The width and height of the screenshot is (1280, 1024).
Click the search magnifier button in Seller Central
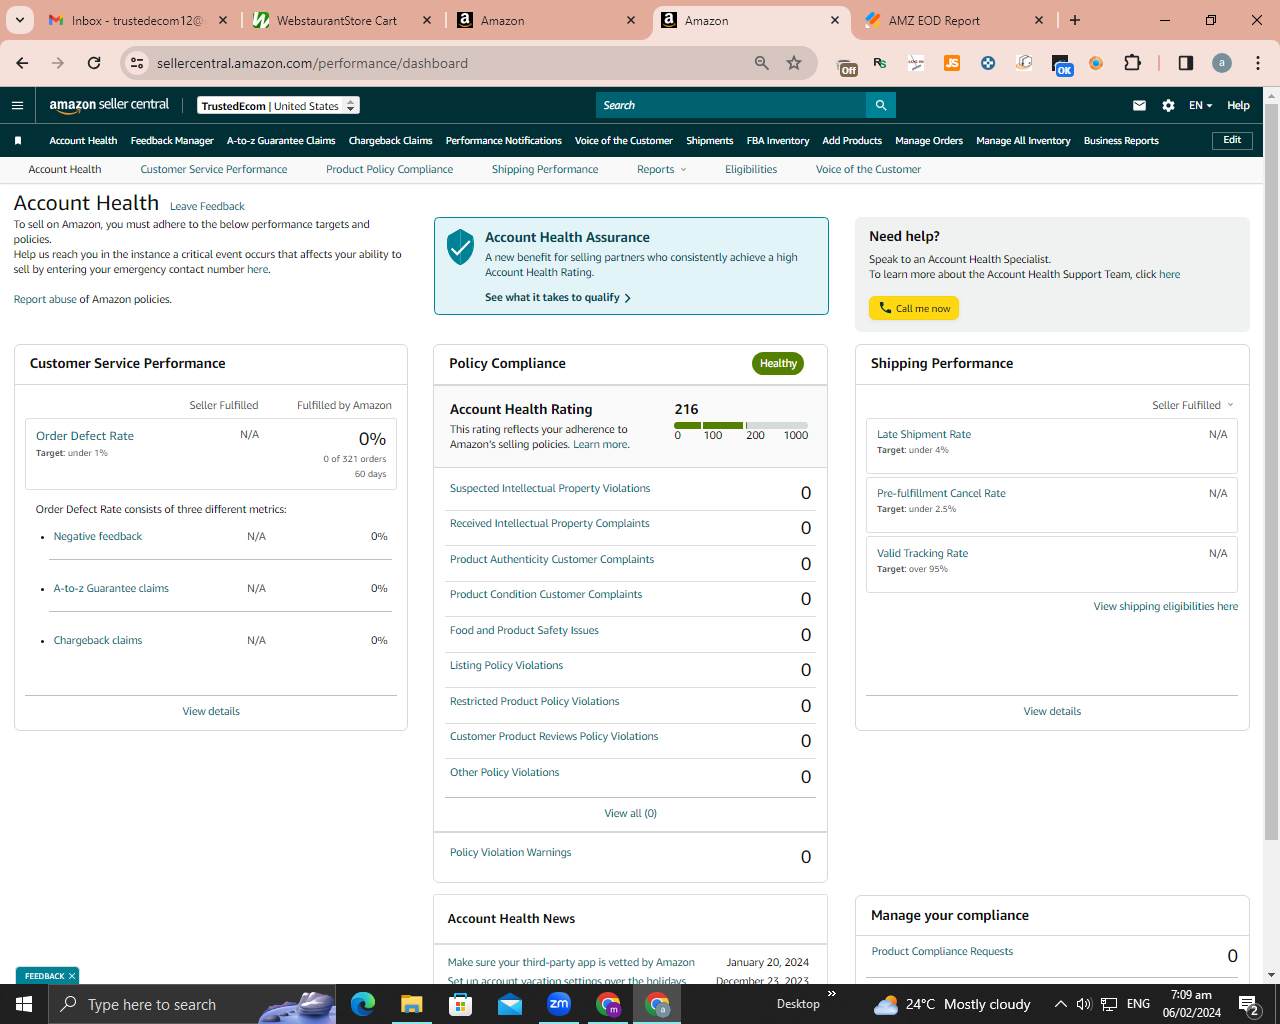[881, 105]
